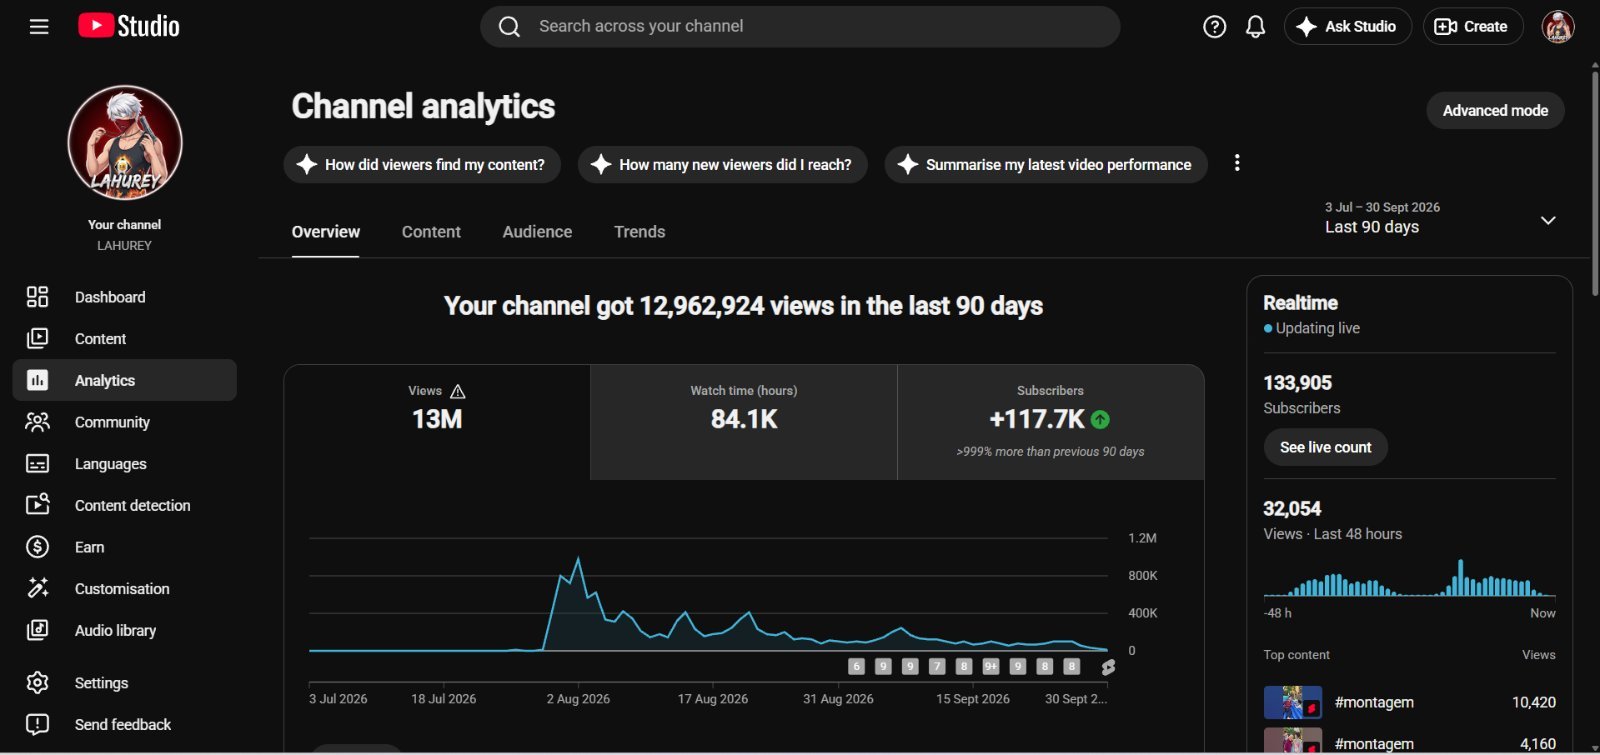Go to Content in the sidebar
1600x755 pixels.
pos(124,339)
